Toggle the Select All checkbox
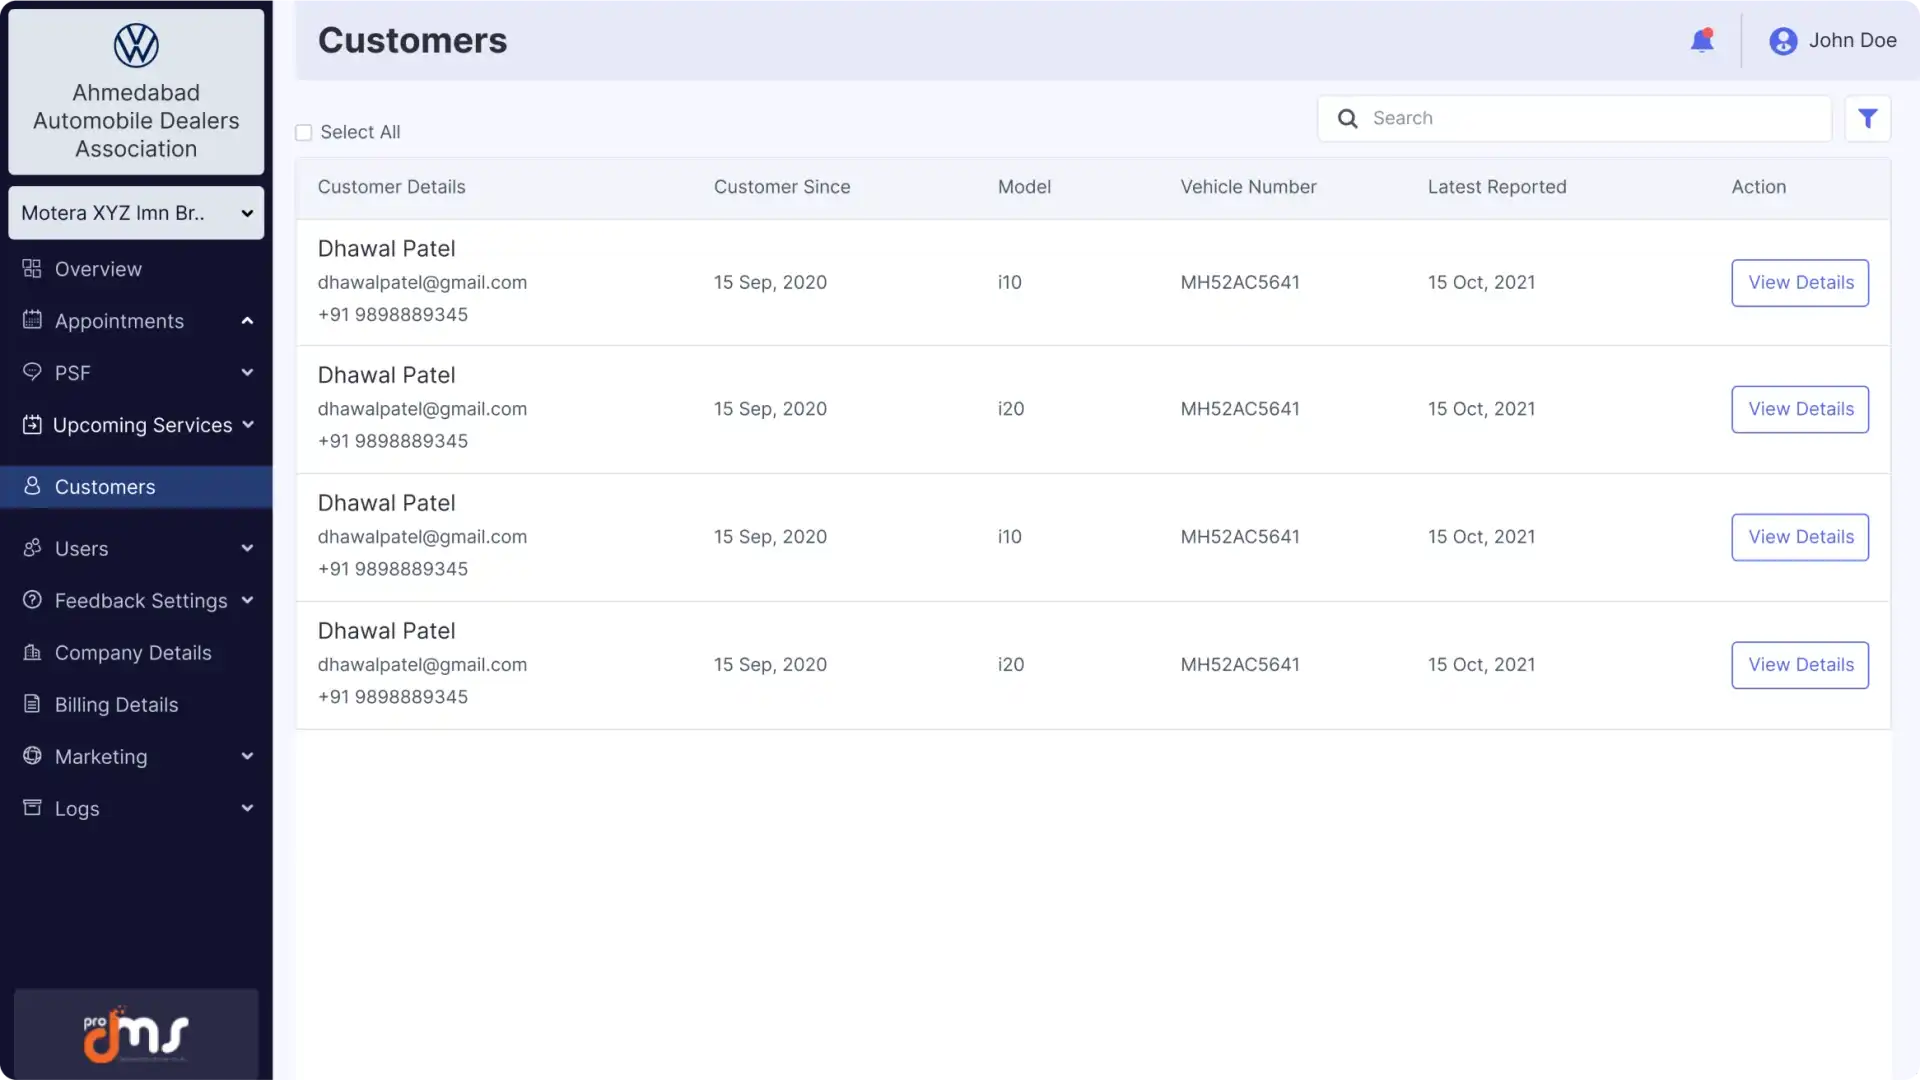Viewport: 1920px width, 1080px height. tap(302, 132)
